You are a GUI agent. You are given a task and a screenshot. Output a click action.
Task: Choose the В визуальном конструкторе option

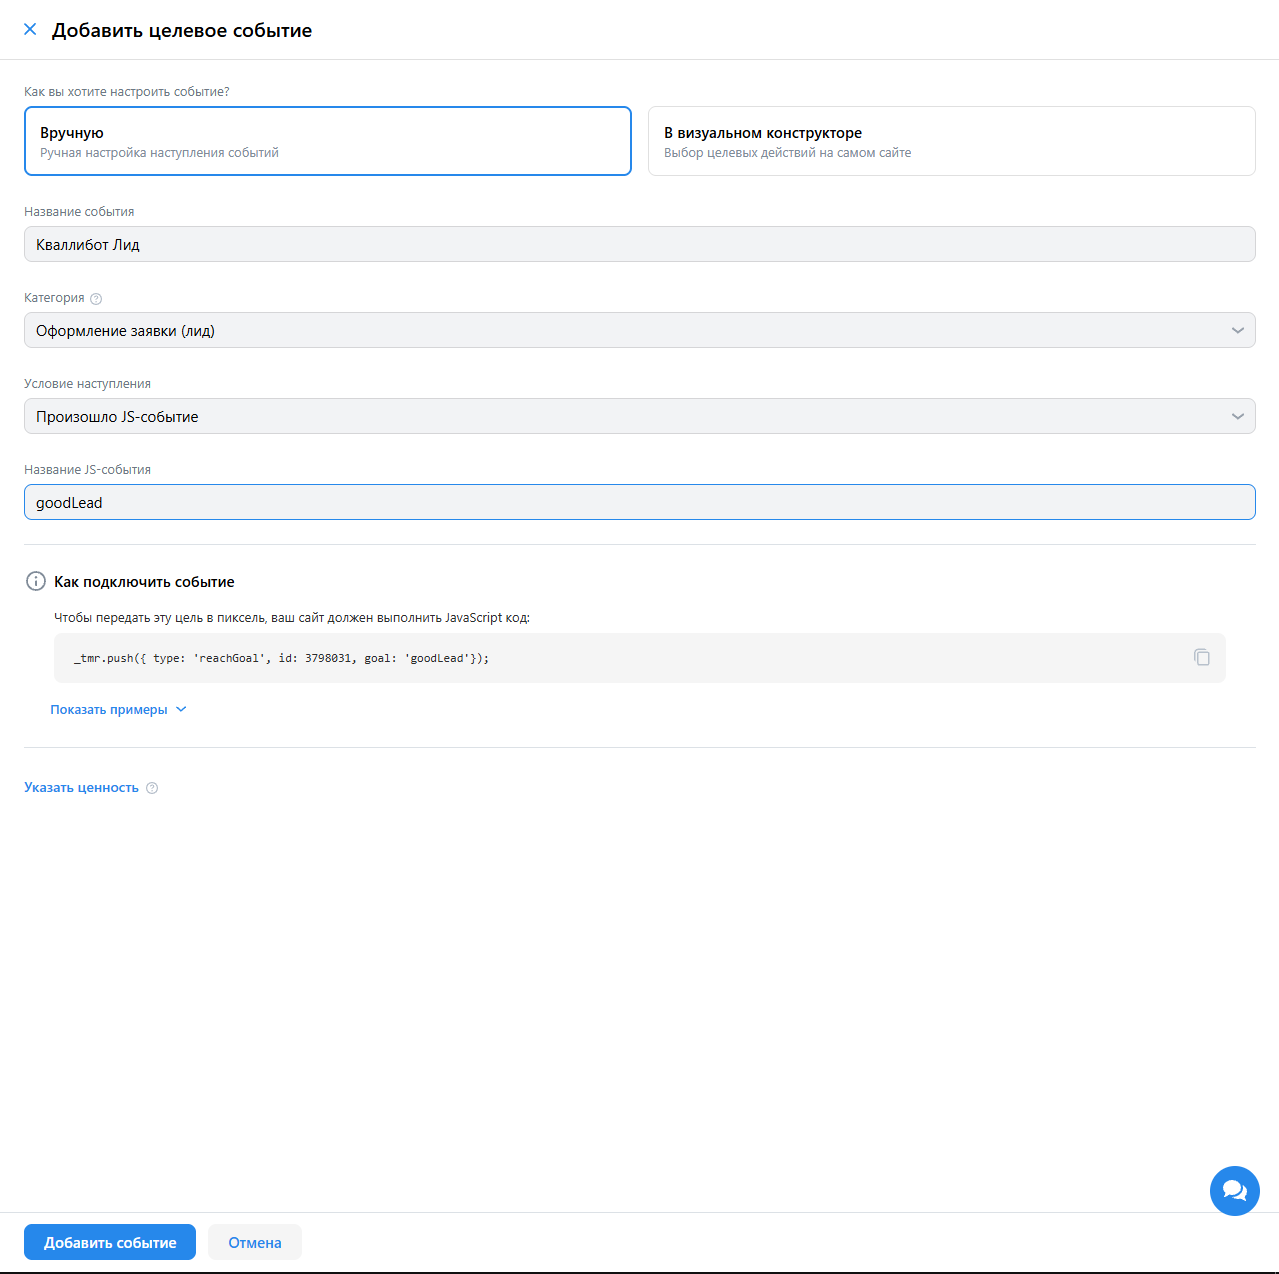pyautogui.click(x=951, y=141)
